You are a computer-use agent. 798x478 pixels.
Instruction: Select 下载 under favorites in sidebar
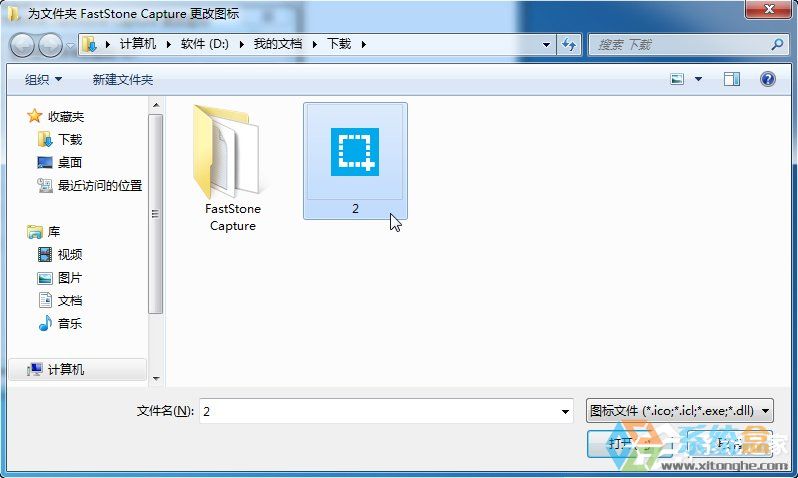click(x=70, y=139)
